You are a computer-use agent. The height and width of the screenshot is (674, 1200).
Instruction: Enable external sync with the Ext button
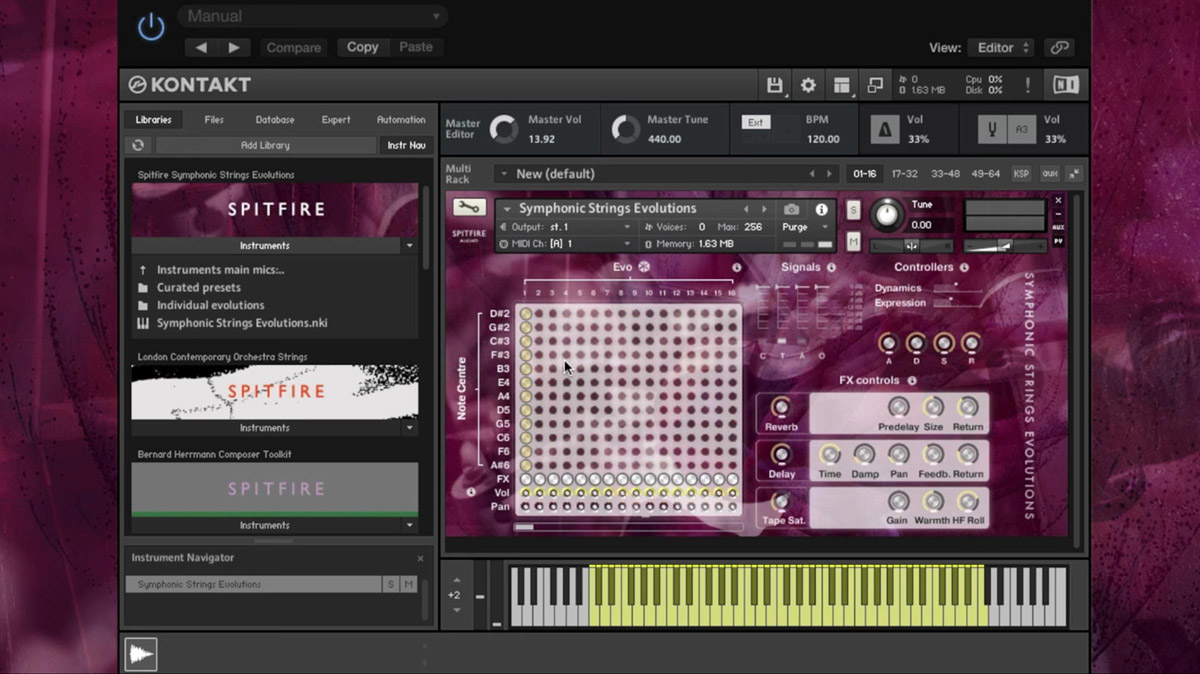coord(756,122)
